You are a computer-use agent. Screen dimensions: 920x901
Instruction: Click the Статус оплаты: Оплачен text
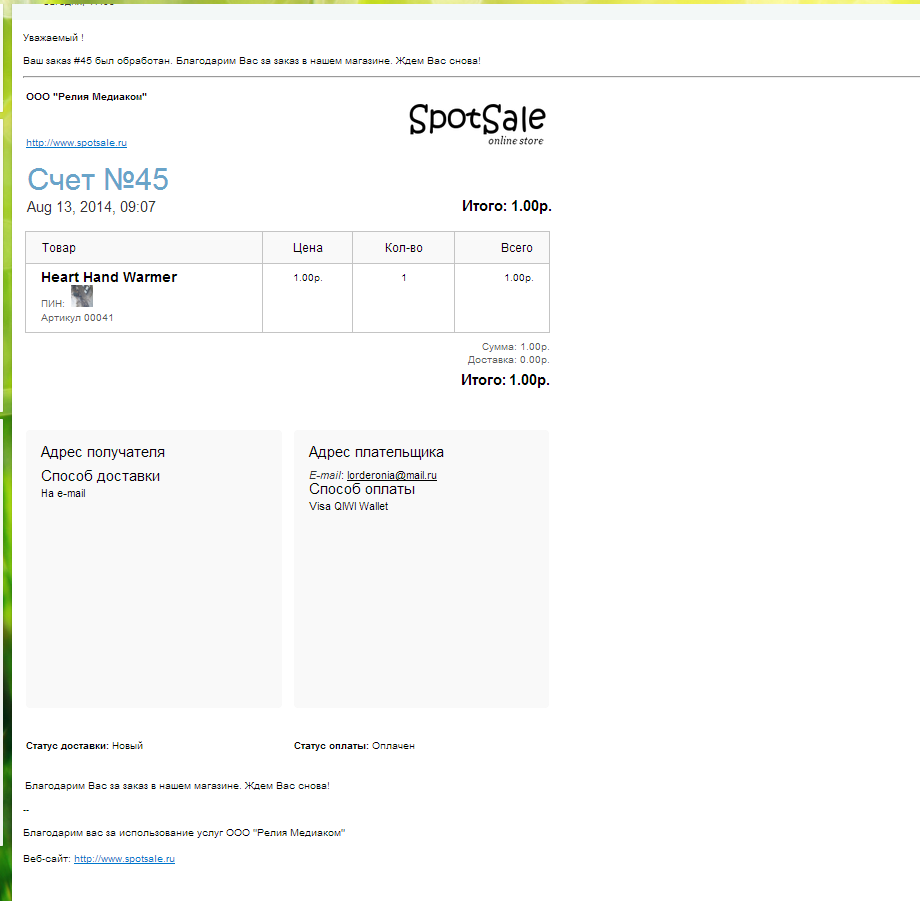click(354, 746)
